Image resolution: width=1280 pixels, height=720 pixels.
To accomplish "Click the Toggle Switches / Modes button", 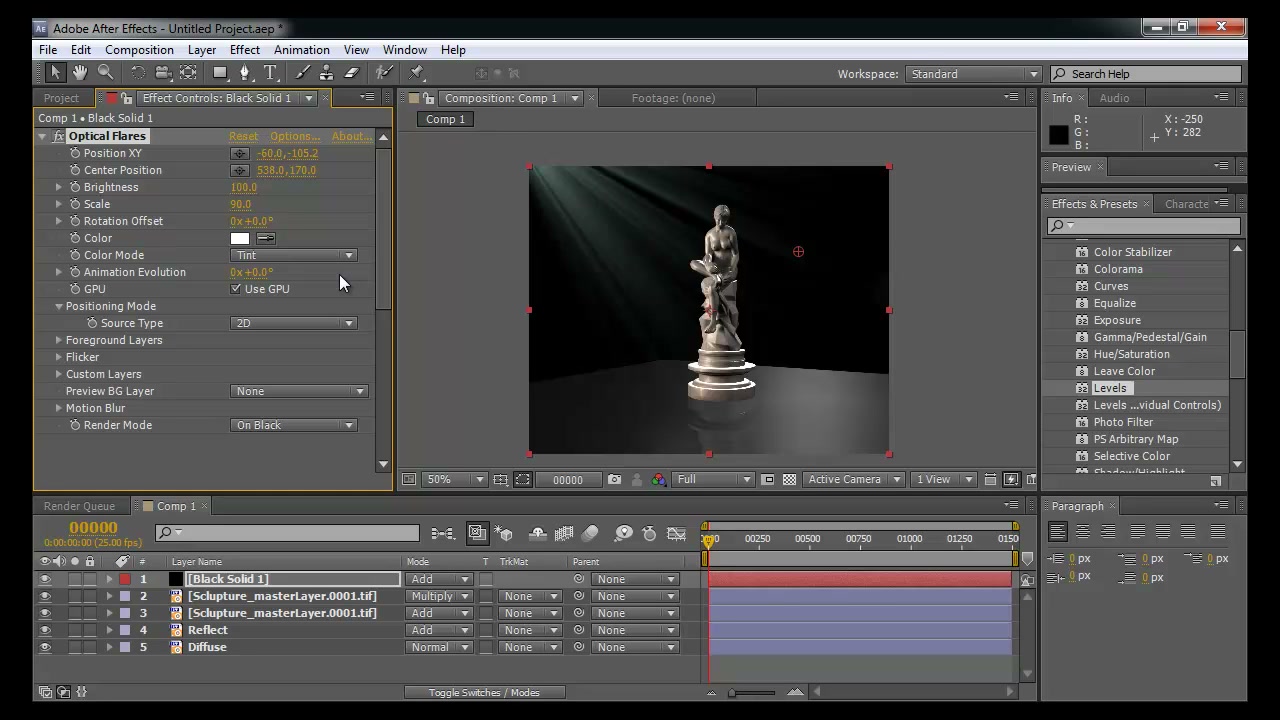I will click(x=484, y=692).
